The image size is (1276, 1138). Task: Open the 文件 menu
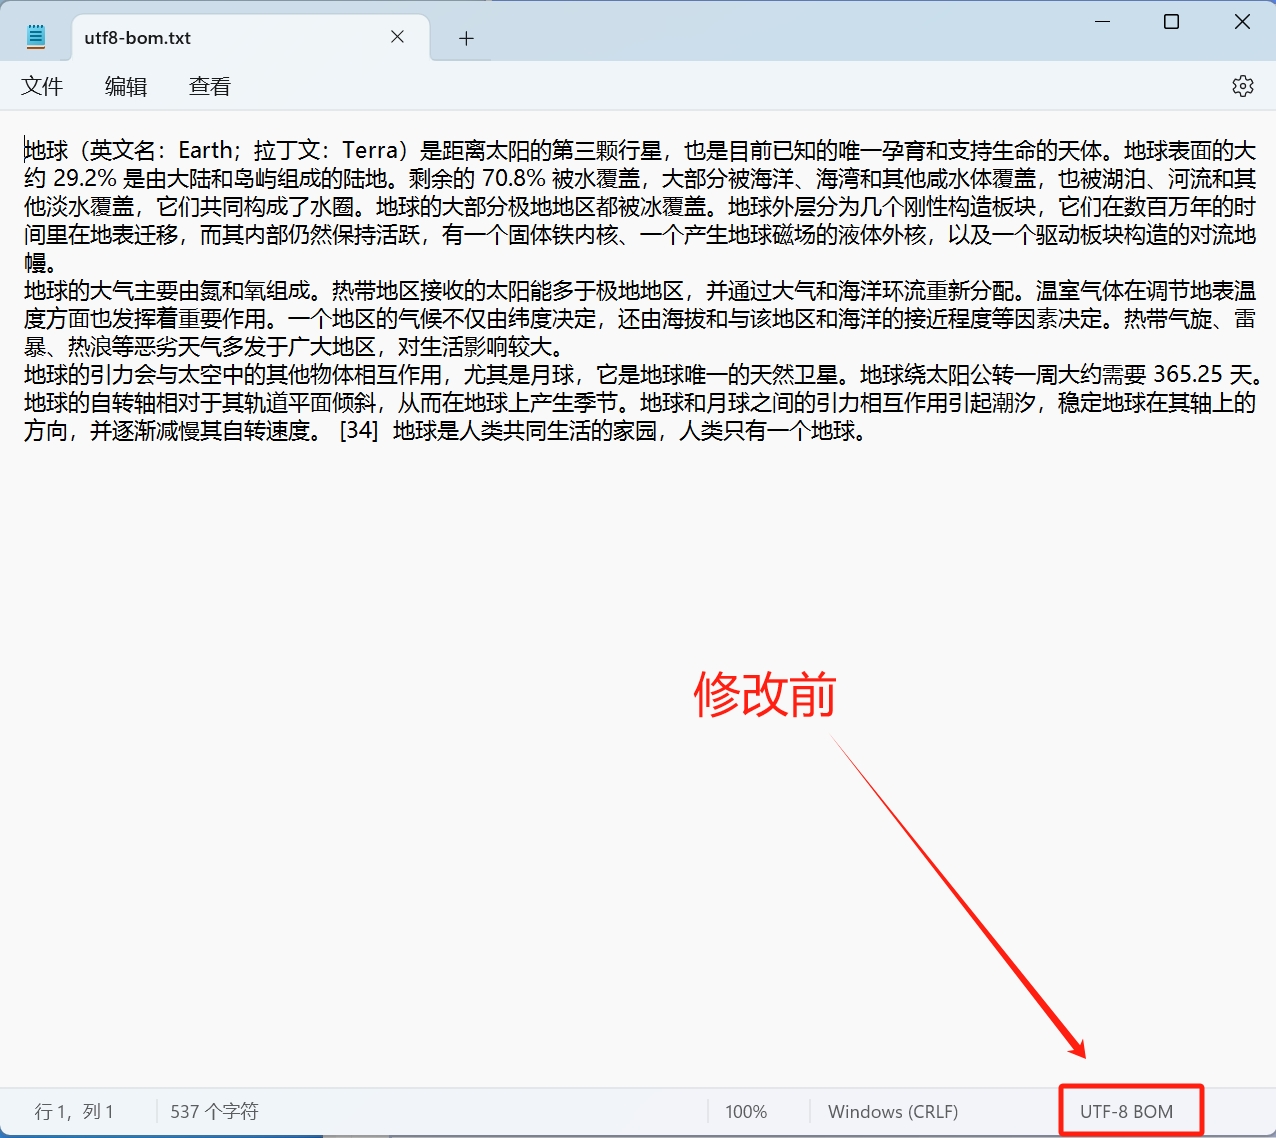point(42,86)
